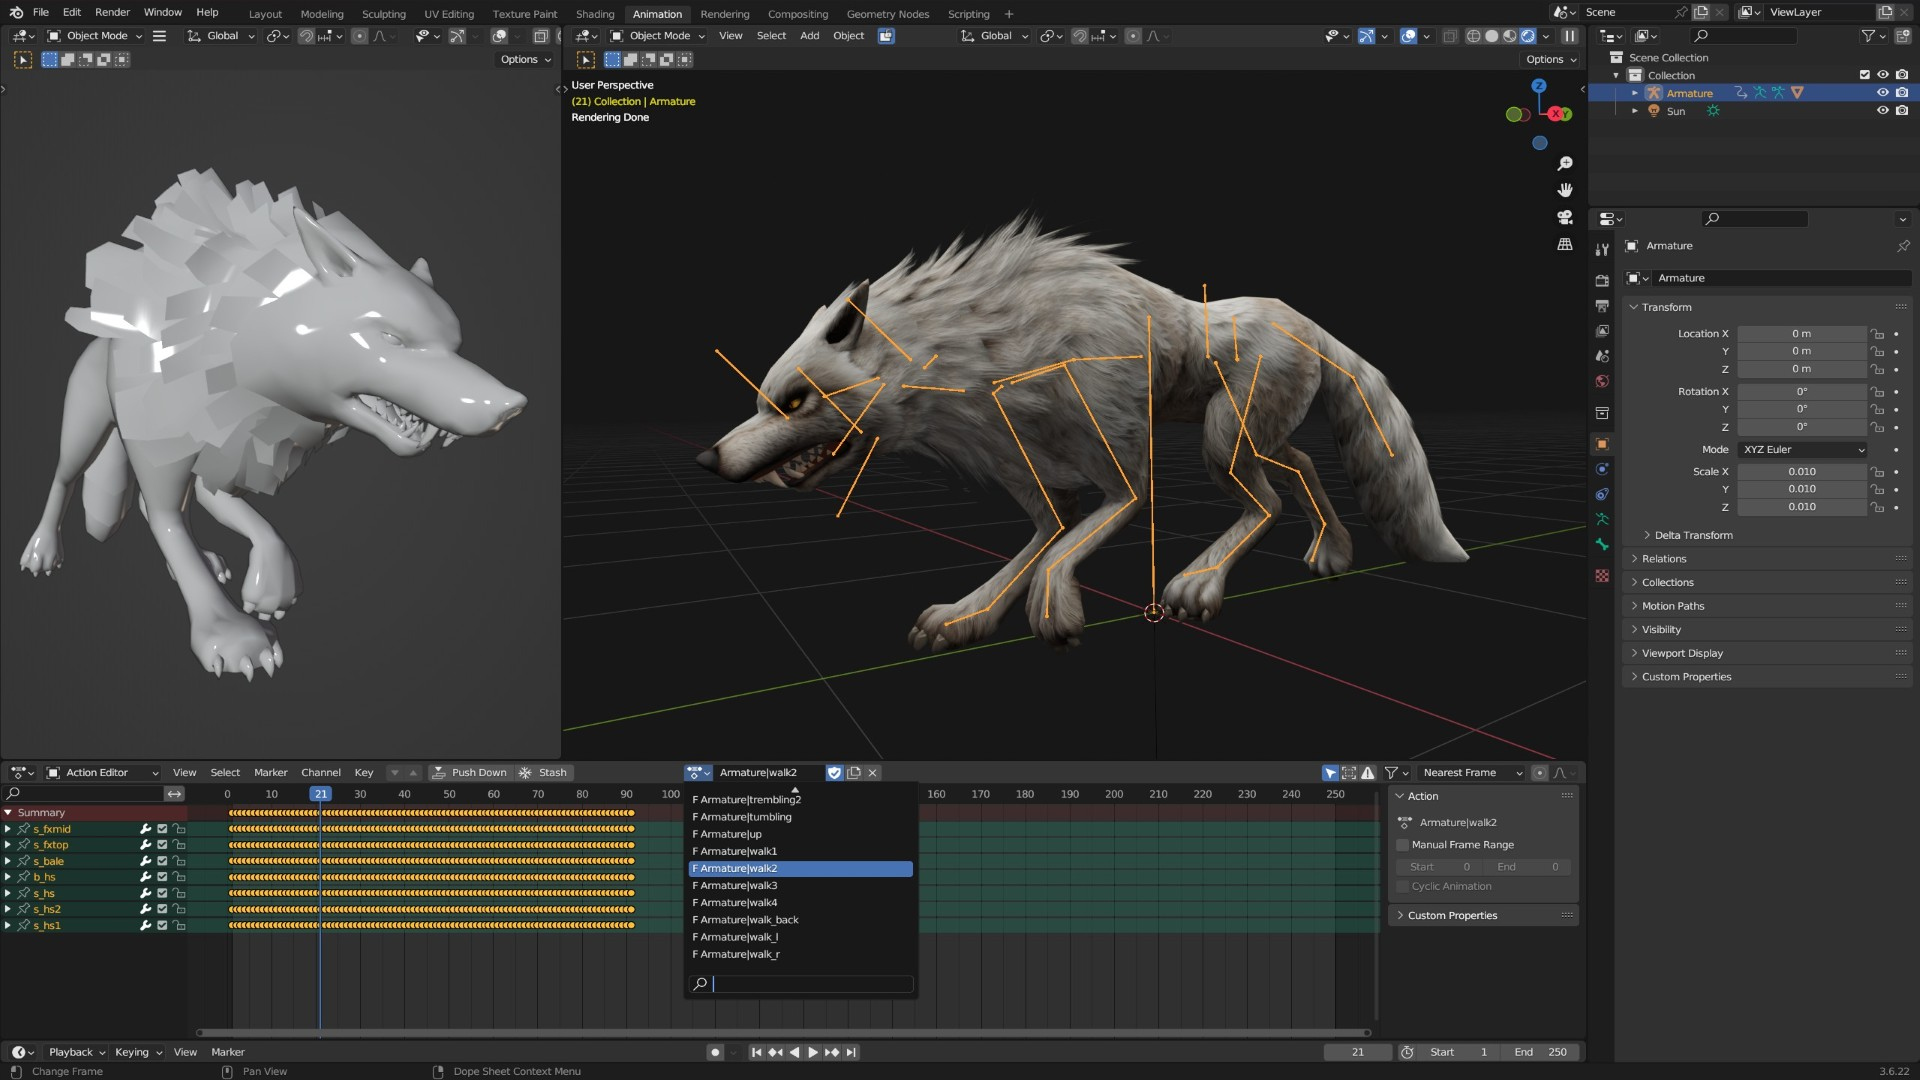The width and height of the screenshot is (1920, 1080).
Task: Toggle X-Ray in the main viewport
Action: tap(1450, 36)
